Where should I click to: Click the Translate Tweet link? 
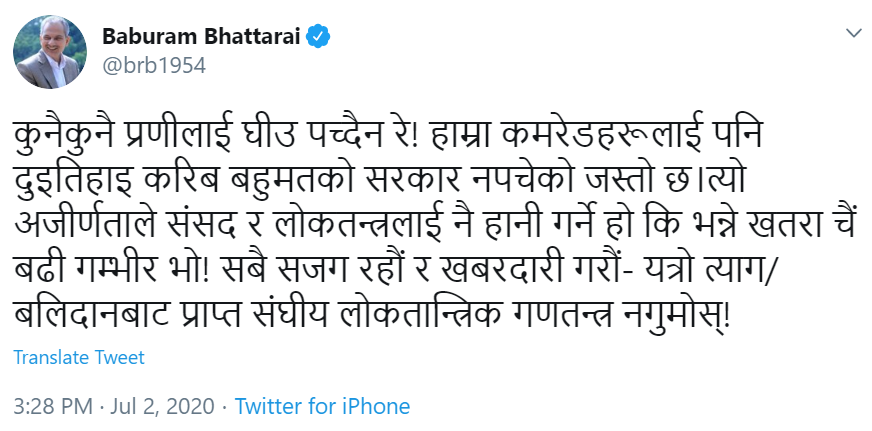tap(80, 357)
